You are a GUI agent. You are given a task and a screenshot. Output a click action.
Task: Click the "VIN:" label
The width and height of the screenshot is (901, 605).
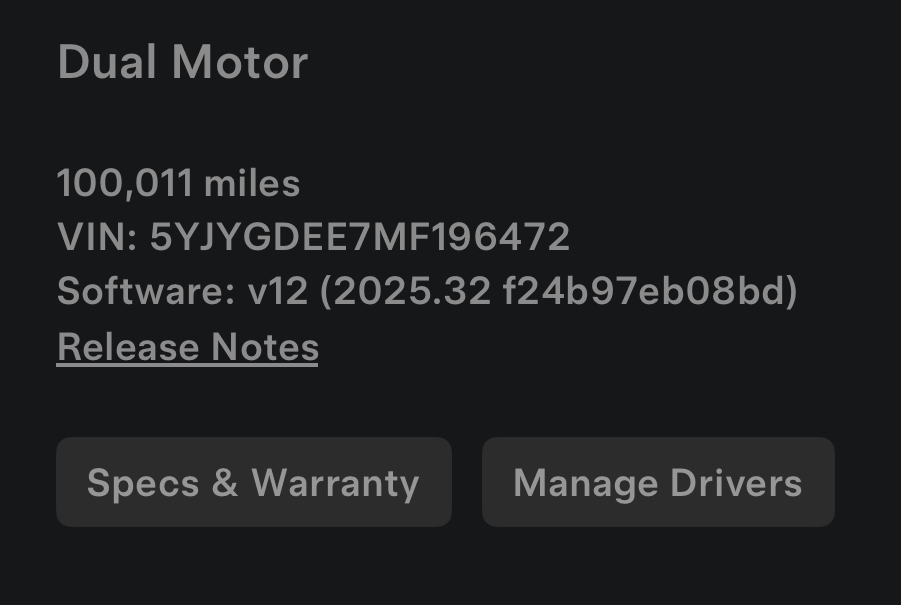pyautogui.click(x=97, y=237)
